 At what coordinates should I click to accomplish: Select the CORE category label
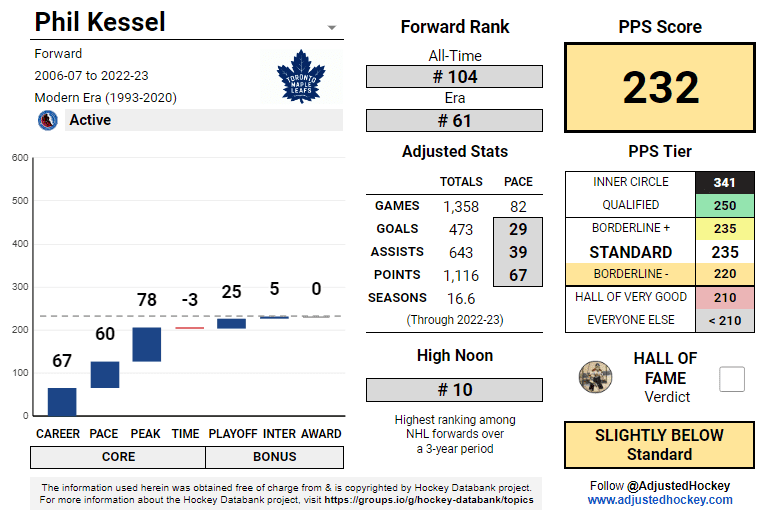[x=118, y=457]
